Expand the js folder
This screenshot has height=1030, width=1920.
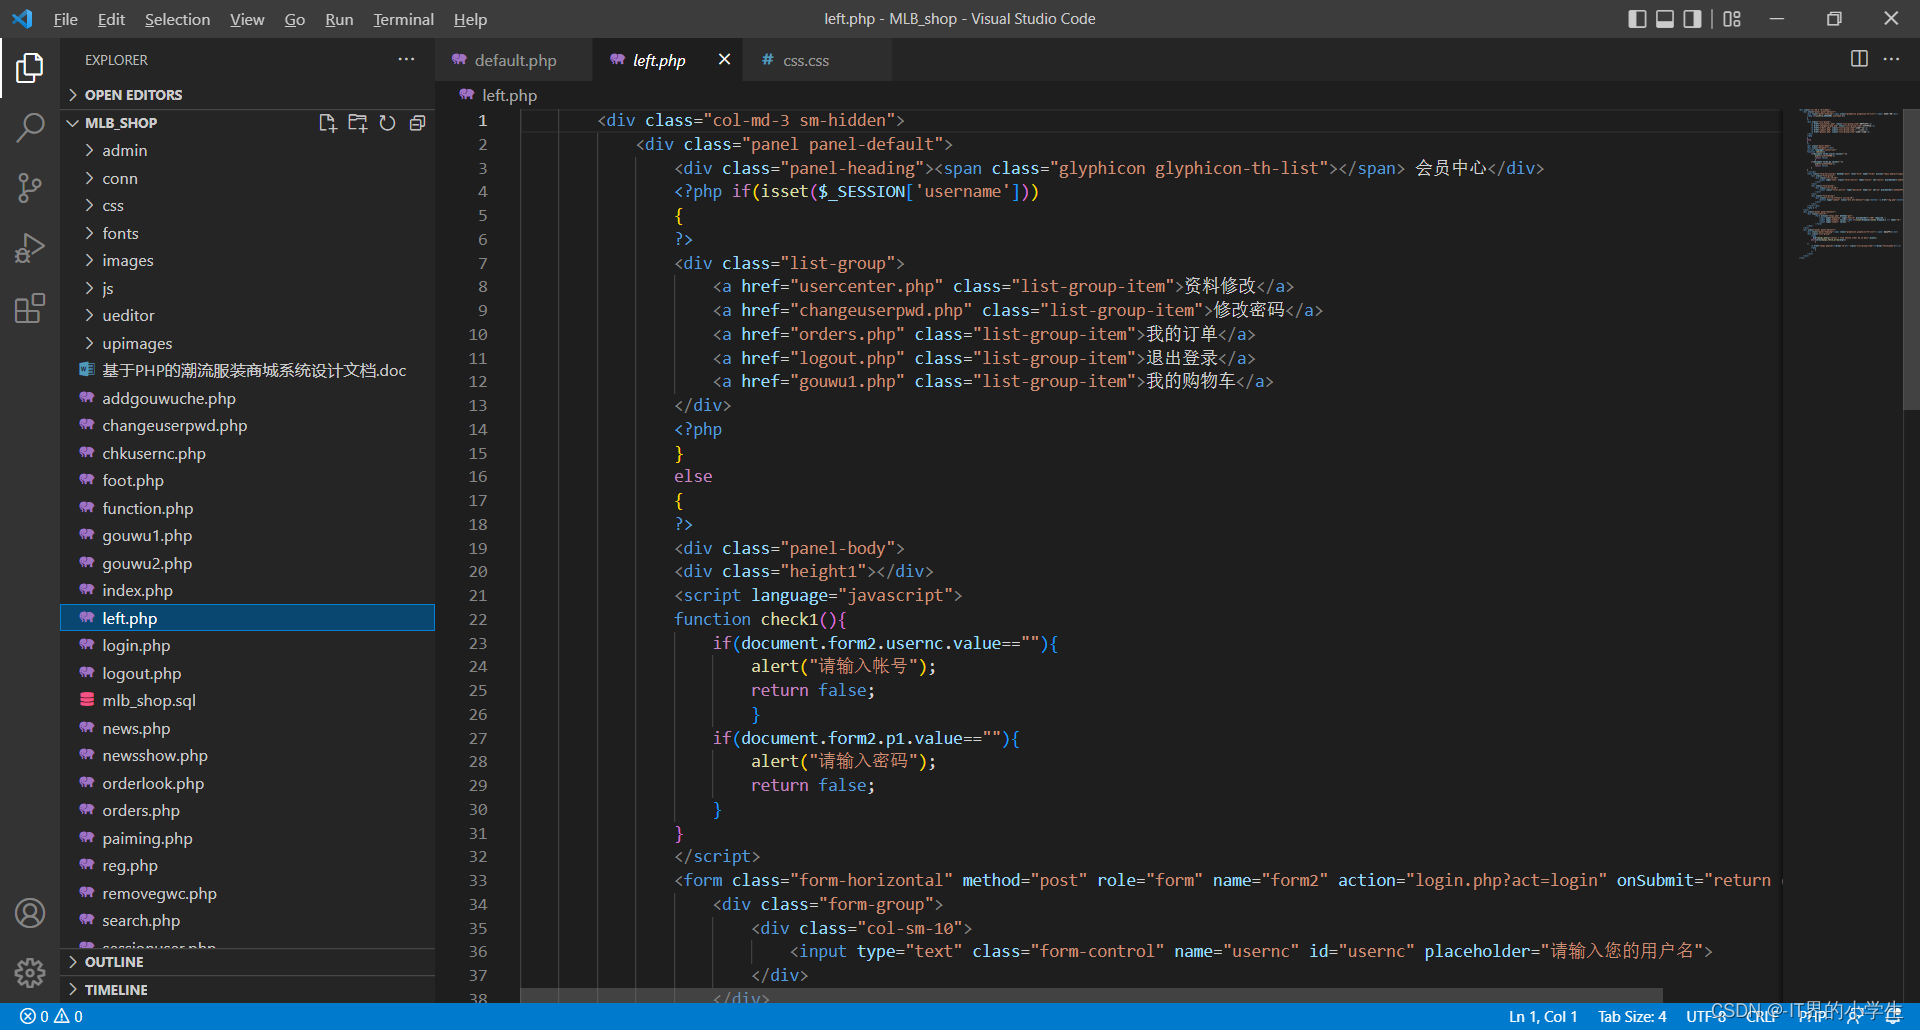[248, 289]
